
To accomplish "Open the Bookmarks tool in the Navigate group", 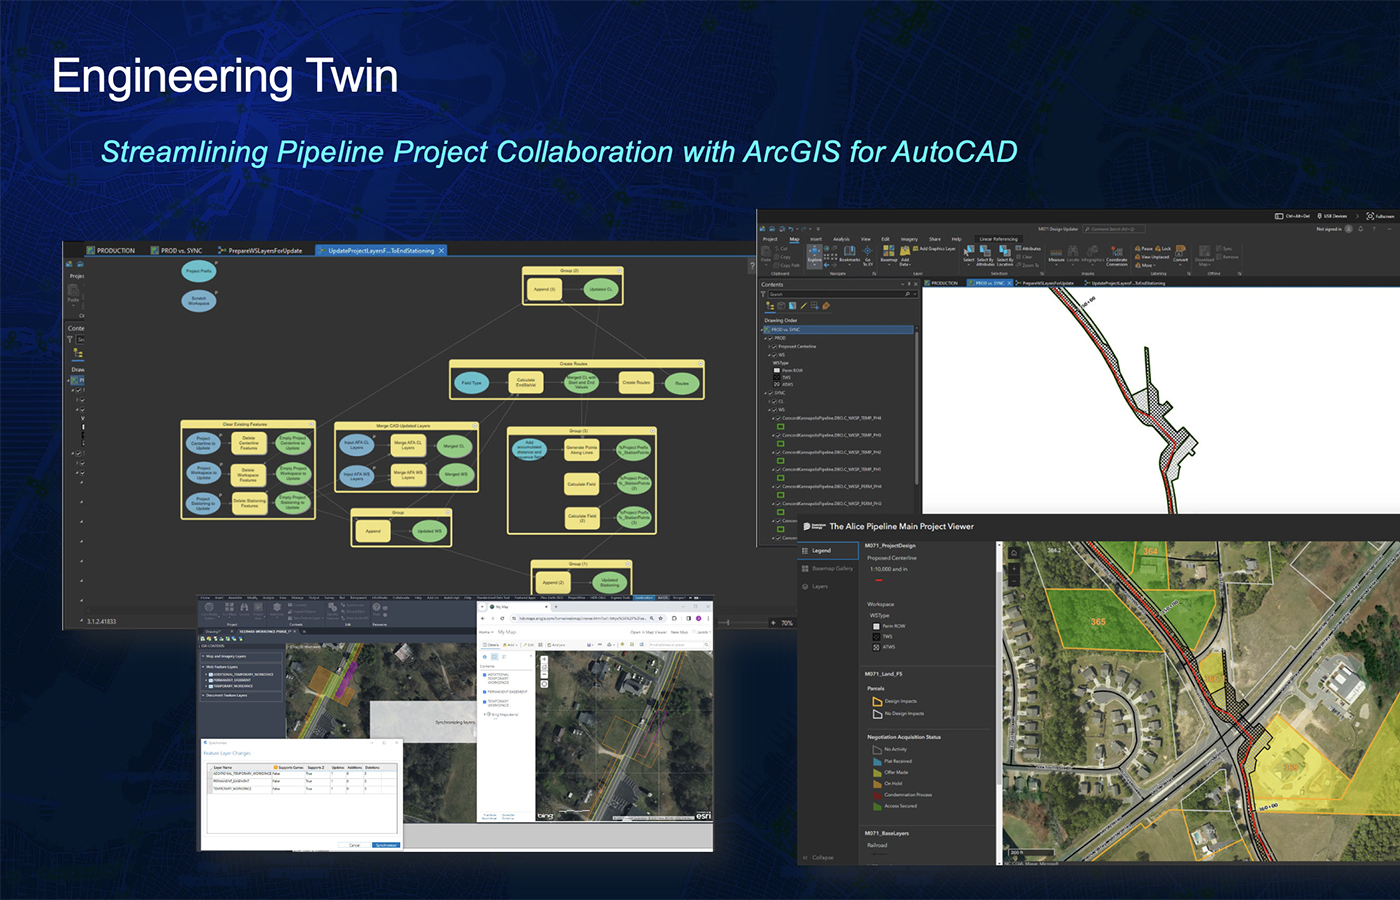I will pyautogui.click(x=849, y=255).
